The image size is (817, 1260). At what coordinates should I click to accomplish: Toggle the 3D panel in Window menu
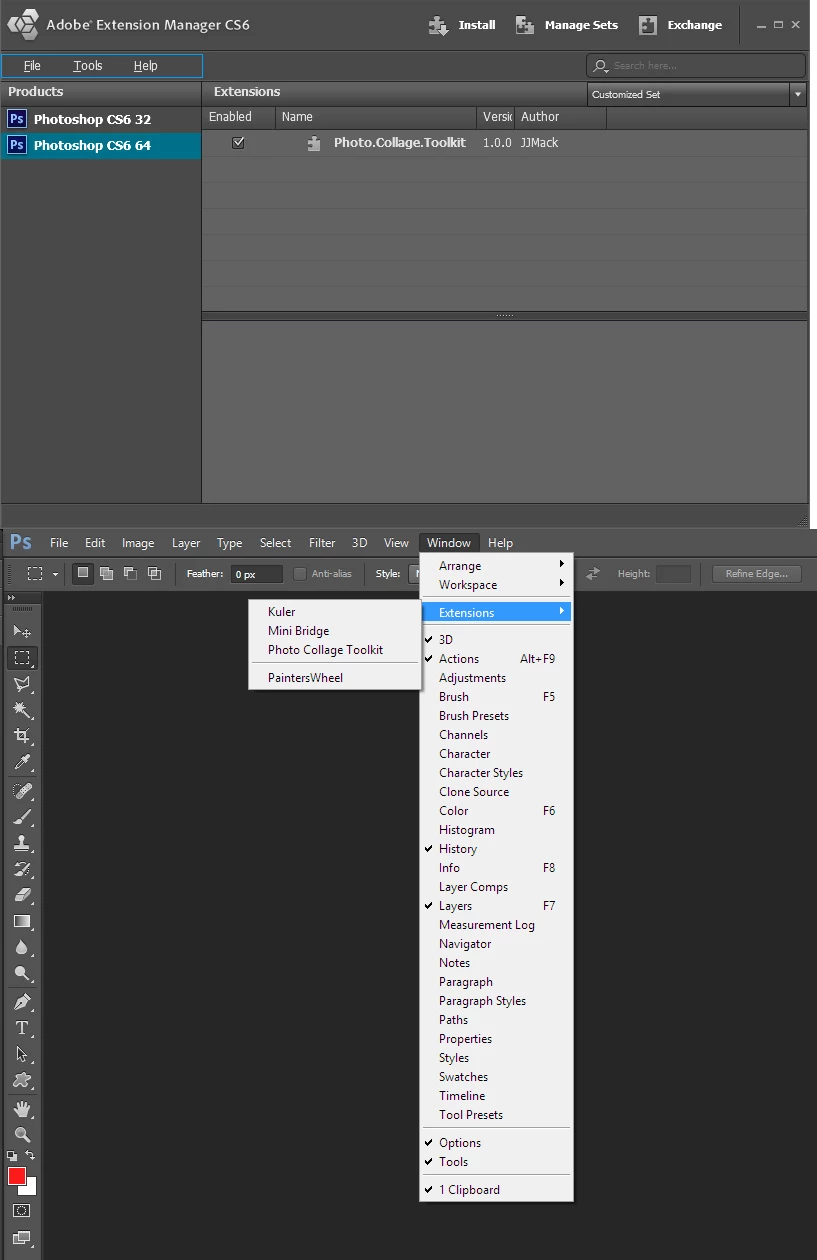point(495,640)
